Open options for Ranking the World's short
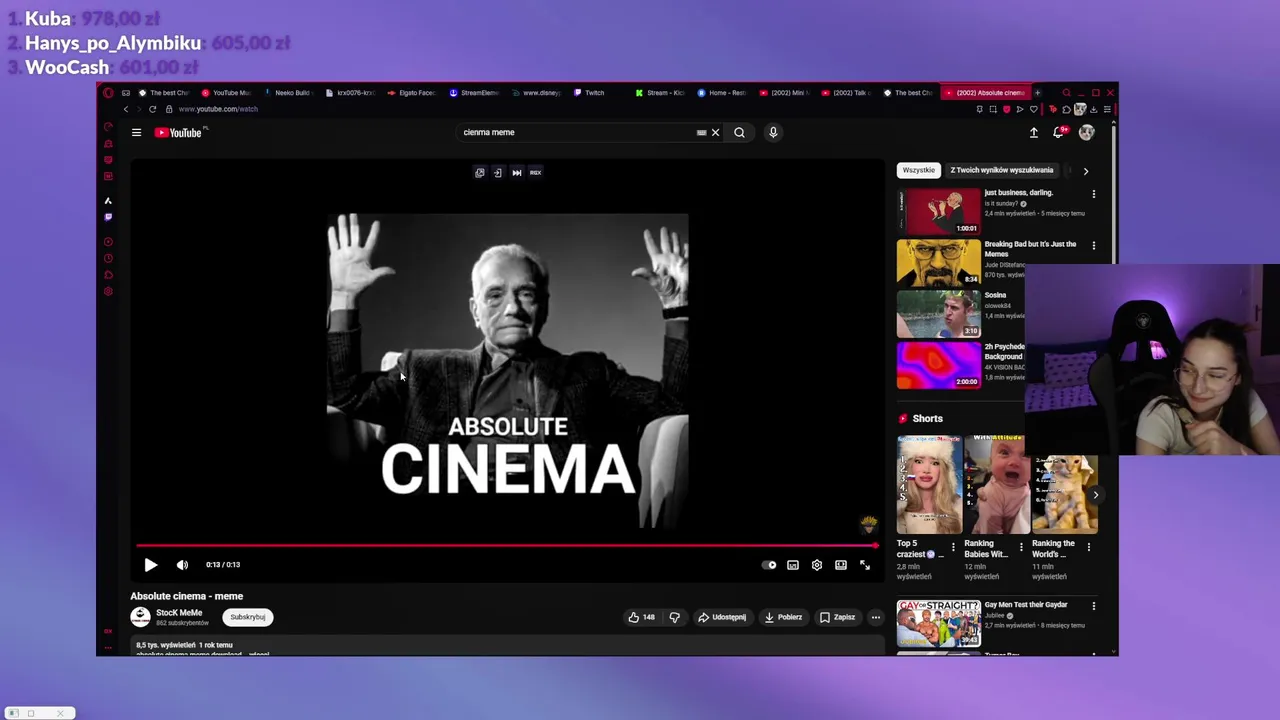The width and height of the screenshot is (1280, 720). pos(1089,547)
